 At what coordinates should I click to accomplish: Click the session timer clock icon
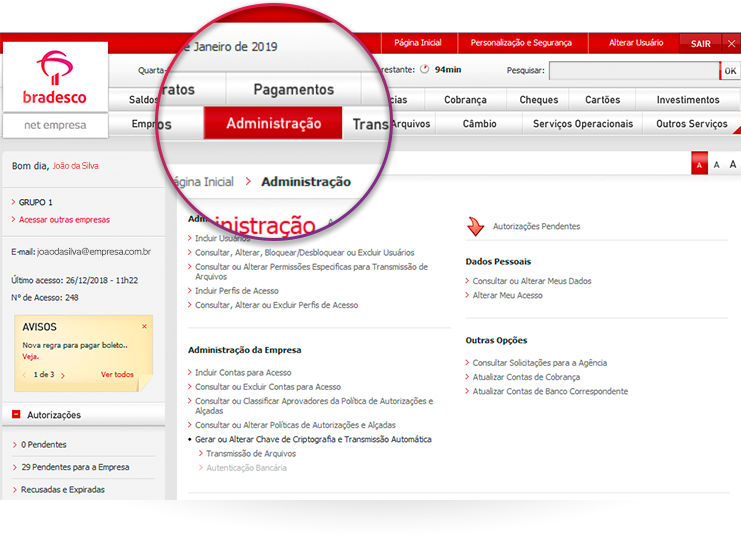click(424, 69)
